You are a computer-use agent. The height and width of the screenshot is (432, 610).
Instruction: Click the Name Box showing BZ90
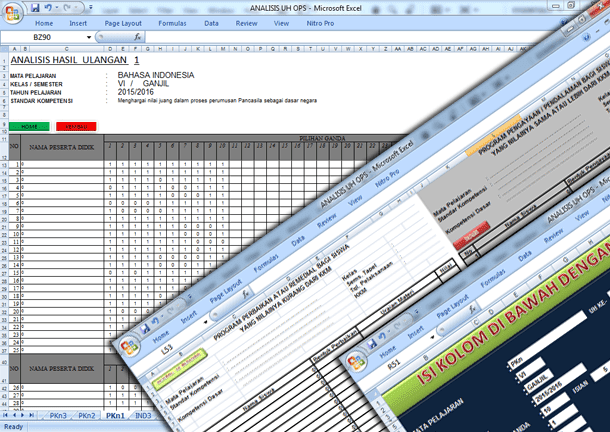point(43,37)
